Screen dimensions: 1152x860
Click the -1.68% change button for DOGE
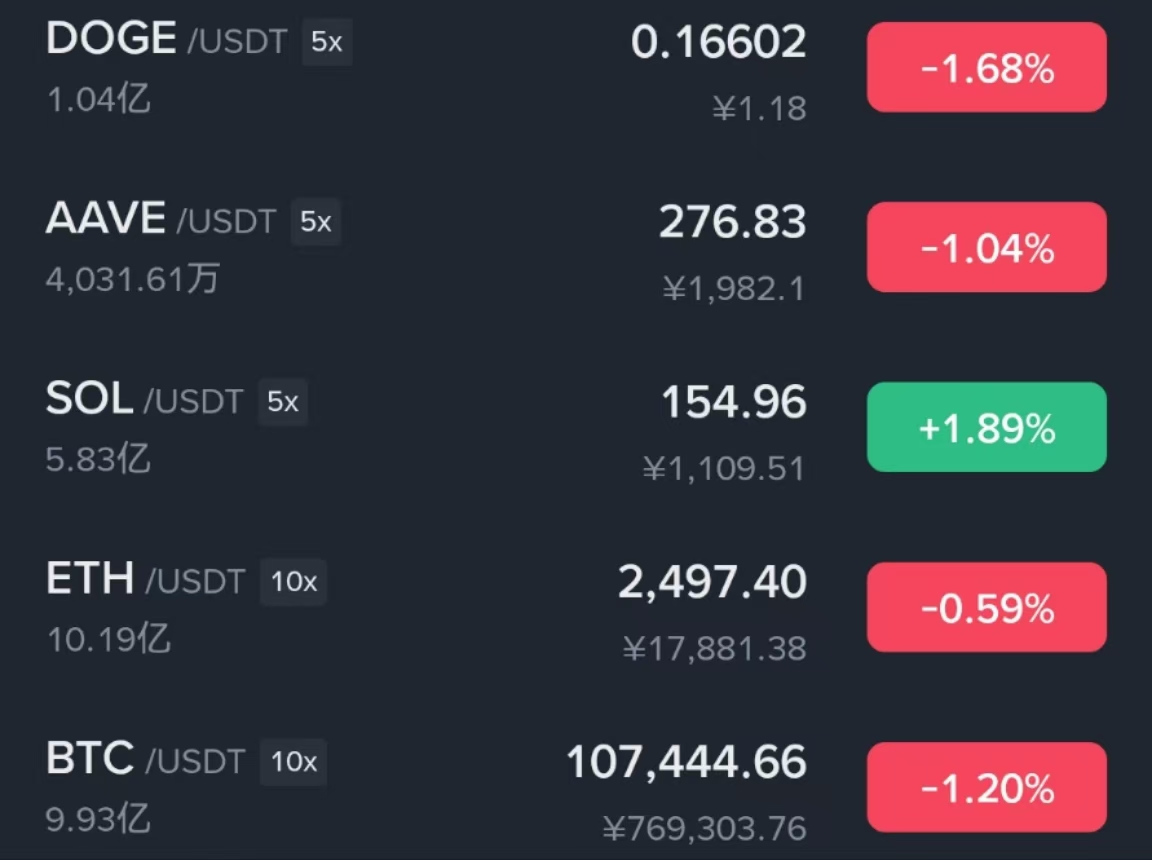click(987, 68)
